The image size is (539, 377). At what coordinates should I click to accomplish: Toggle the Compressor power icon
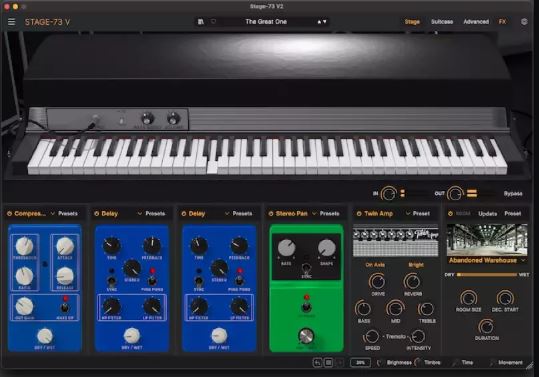click(9, 214)
